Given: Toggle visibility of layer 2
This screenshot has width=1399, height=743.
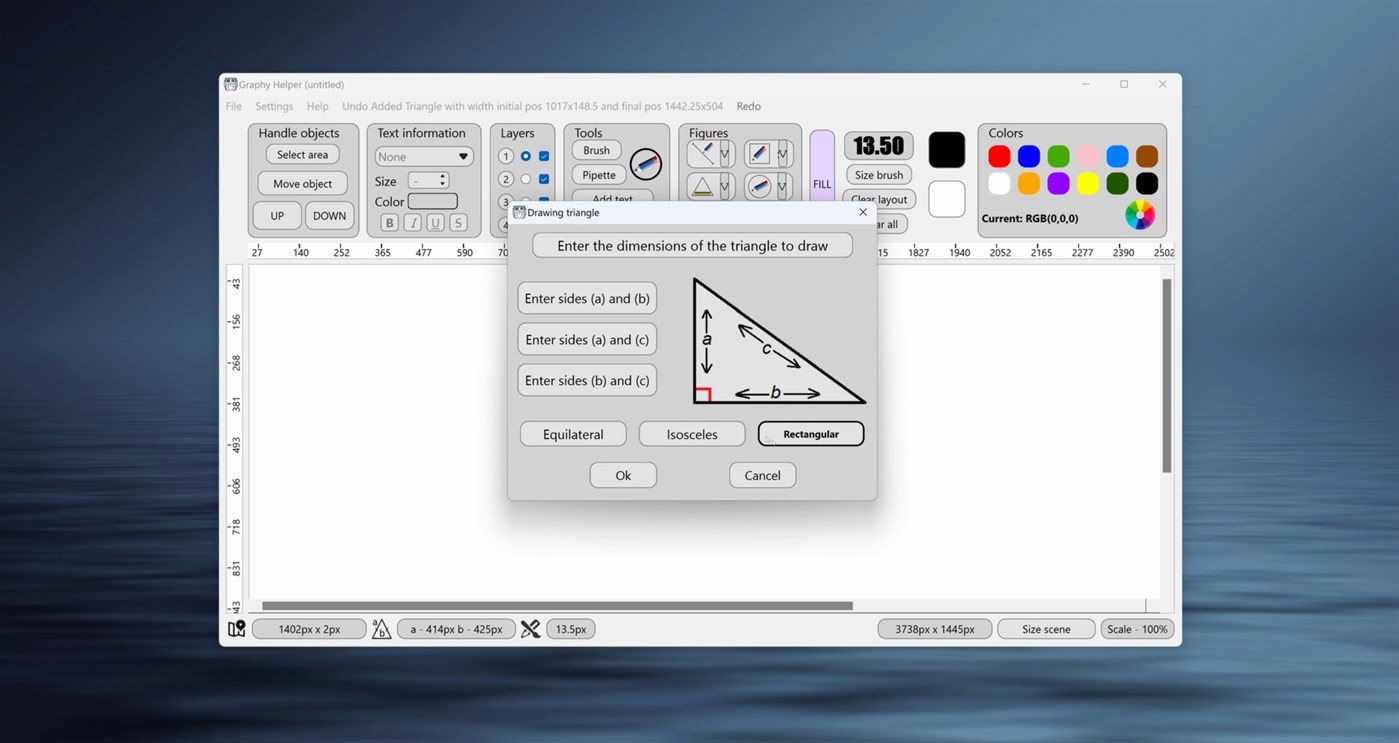Looking at the screenshot, I should click(x=543, y=179).
